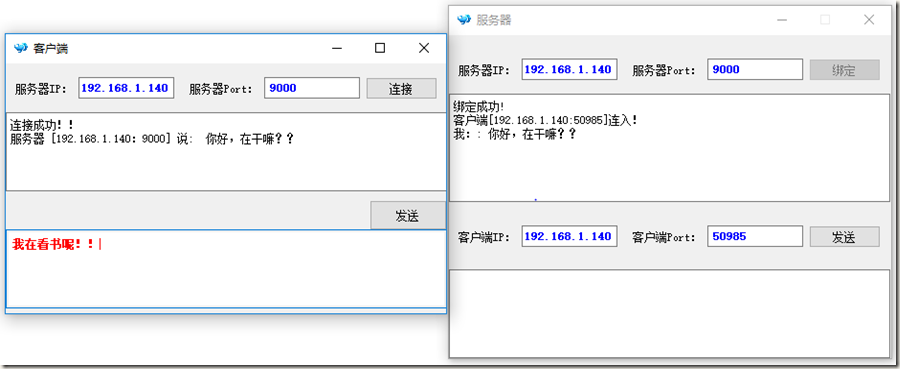Screen dimensions: 900x369
Task: Focus the 服务器Port field in server window
Action: click(x=755, y=69)
